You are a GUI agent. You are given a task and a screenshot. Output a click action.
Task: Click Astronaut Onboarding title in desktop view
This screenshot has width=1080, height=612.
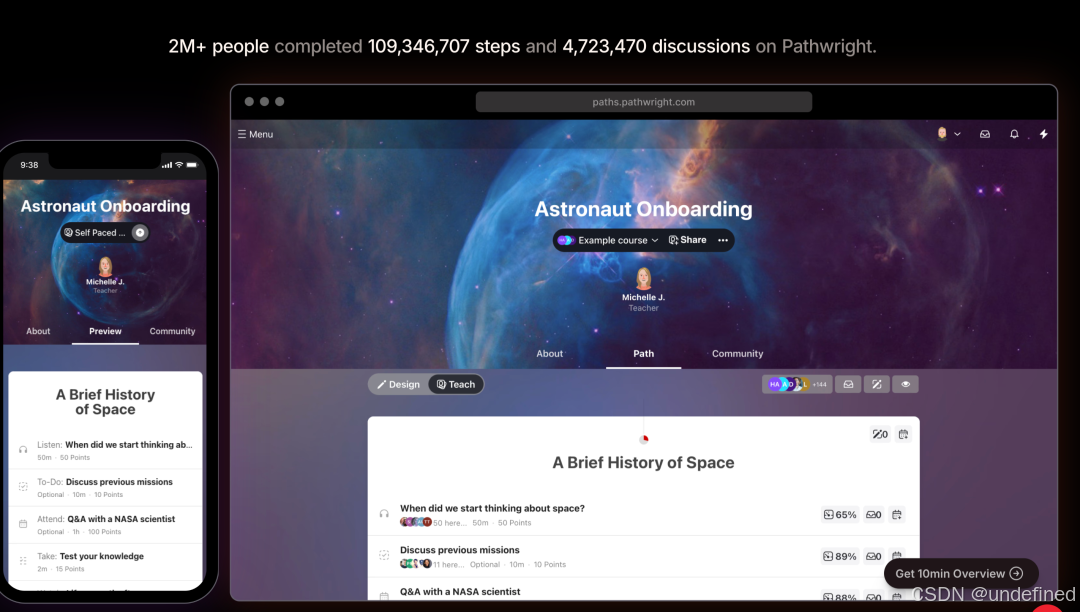tap(643, 209)
